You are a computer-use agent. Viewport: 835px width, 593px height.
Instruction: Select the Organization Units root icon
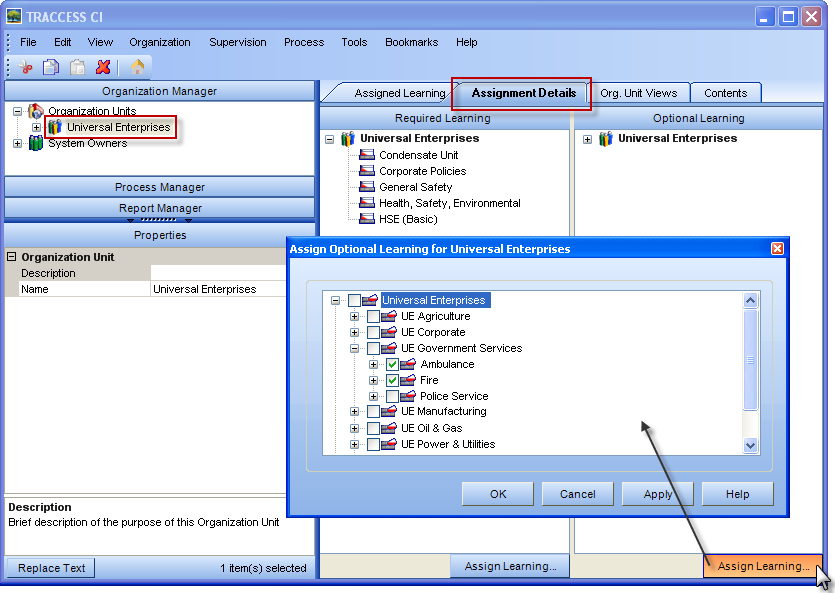(33, 111)
